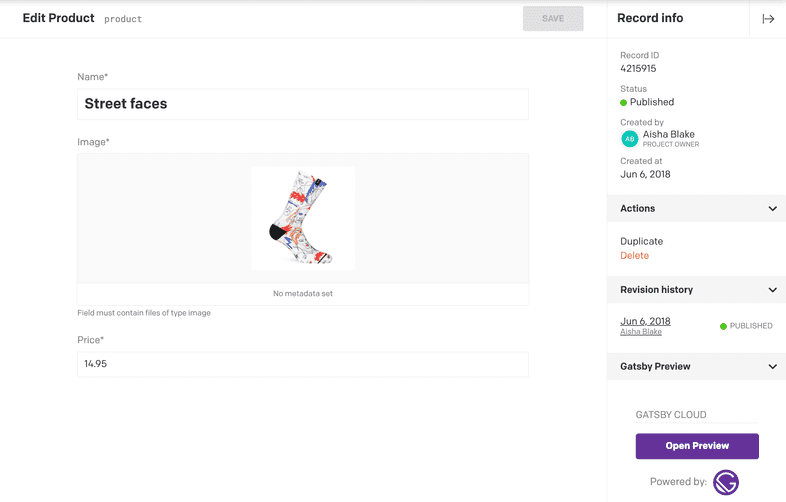Click the Record ID number 4215915
Viewport: 786px width, 502px height.
click(x=638, y=69)
